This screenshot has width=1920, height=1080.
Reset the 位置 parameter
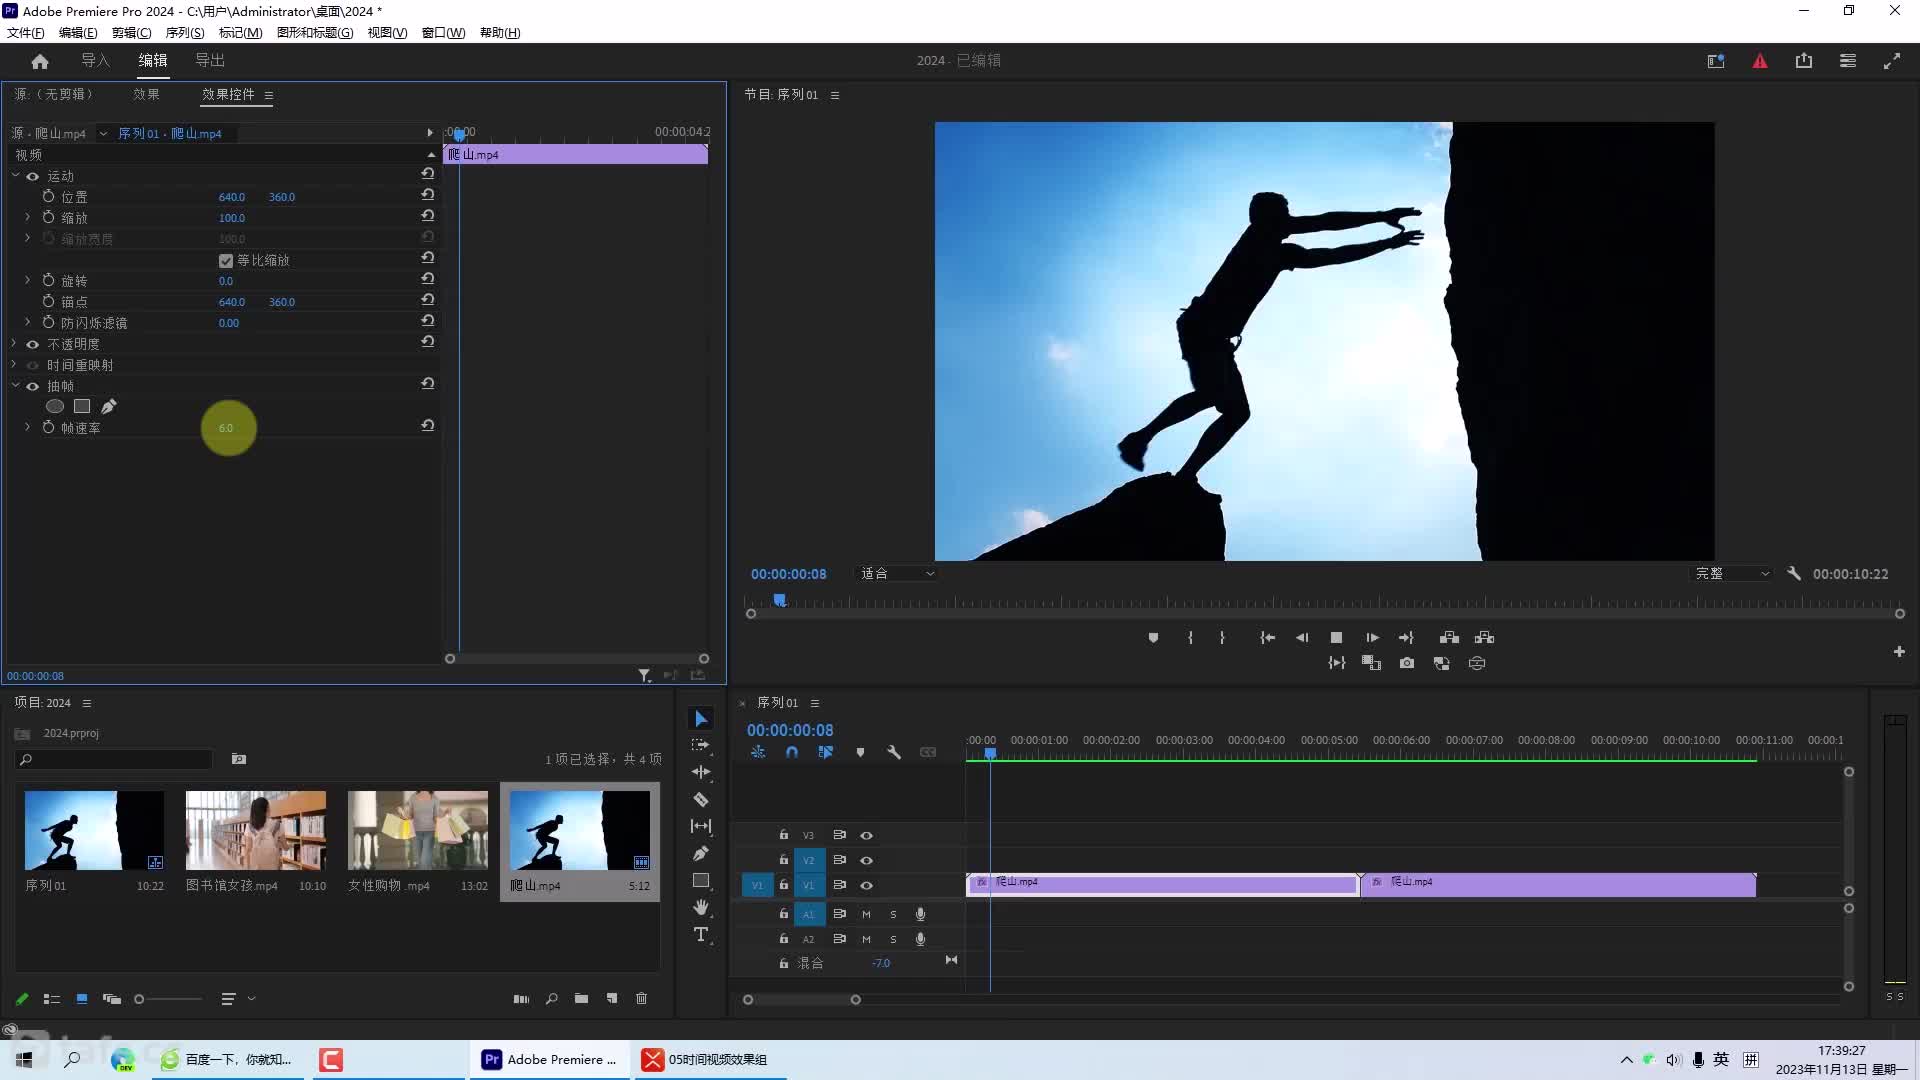[x=428, y=195]
